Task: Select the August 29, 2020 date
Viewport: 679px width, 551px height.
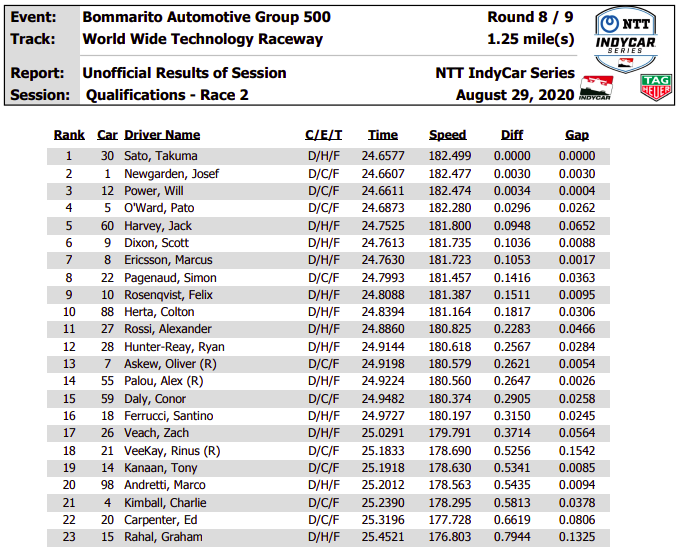Action: [x=515, y=95]
